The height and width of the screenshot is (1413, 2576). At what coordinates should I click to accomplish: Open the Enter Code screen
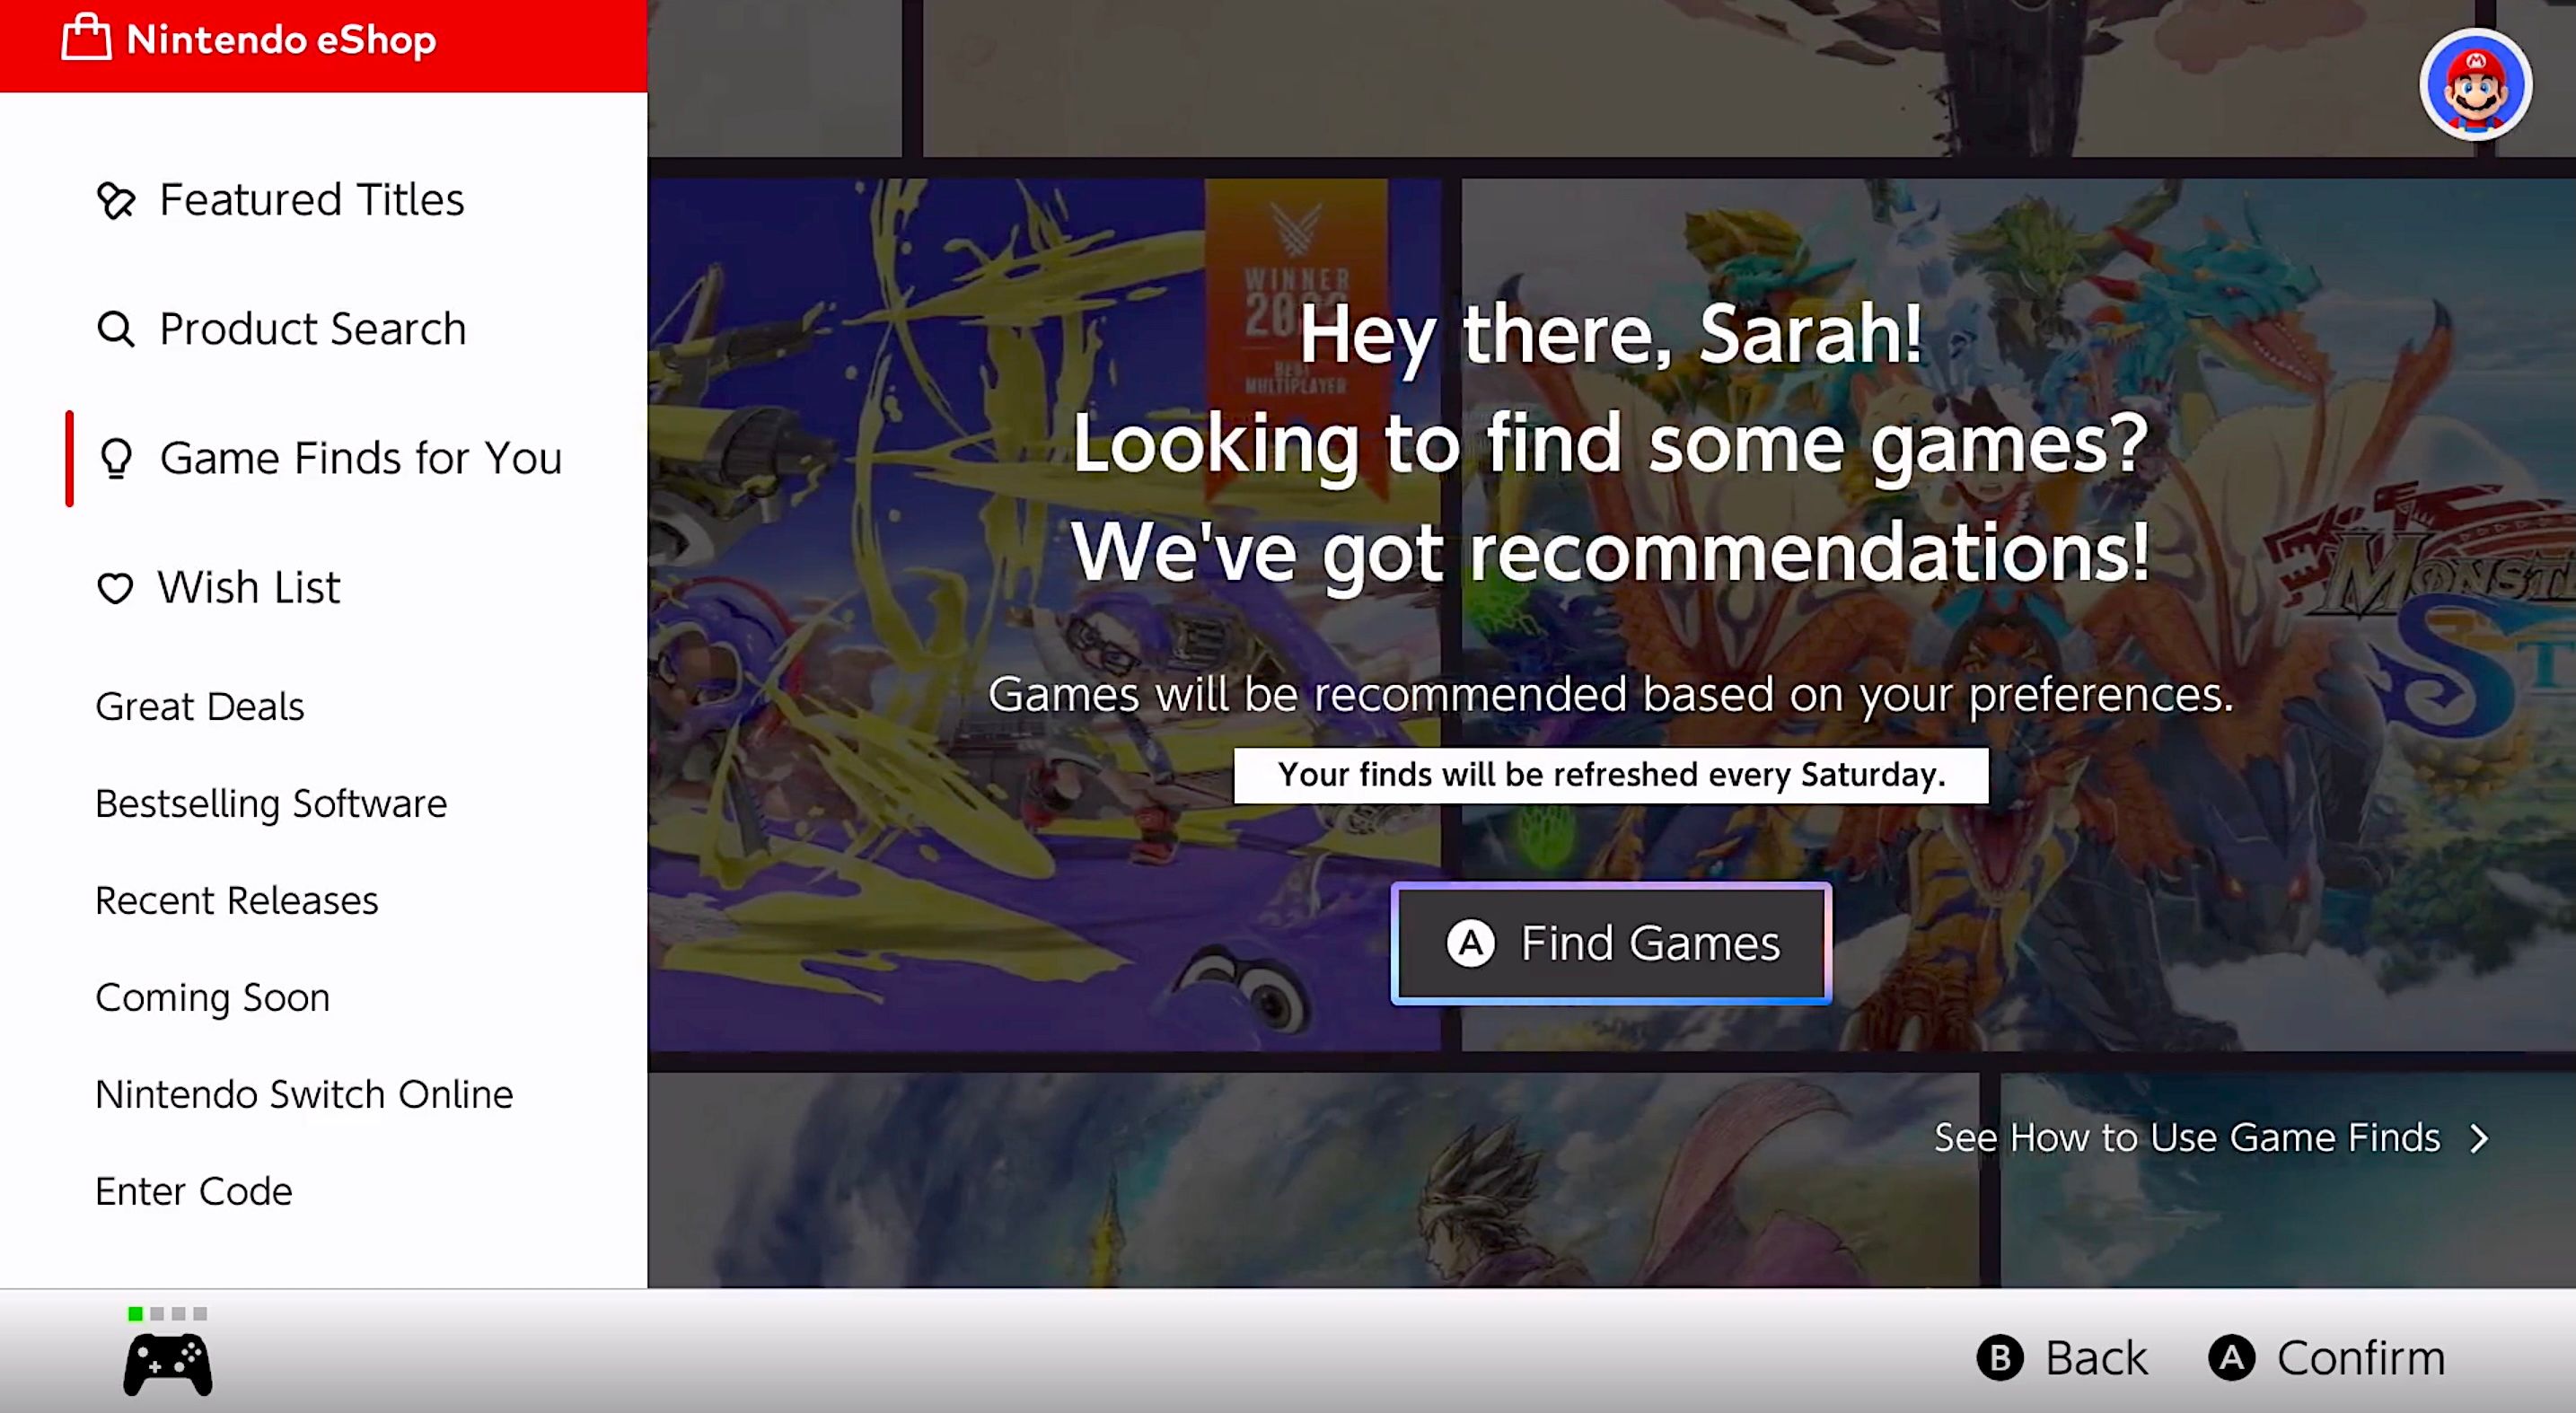[x=194, y=1190]
